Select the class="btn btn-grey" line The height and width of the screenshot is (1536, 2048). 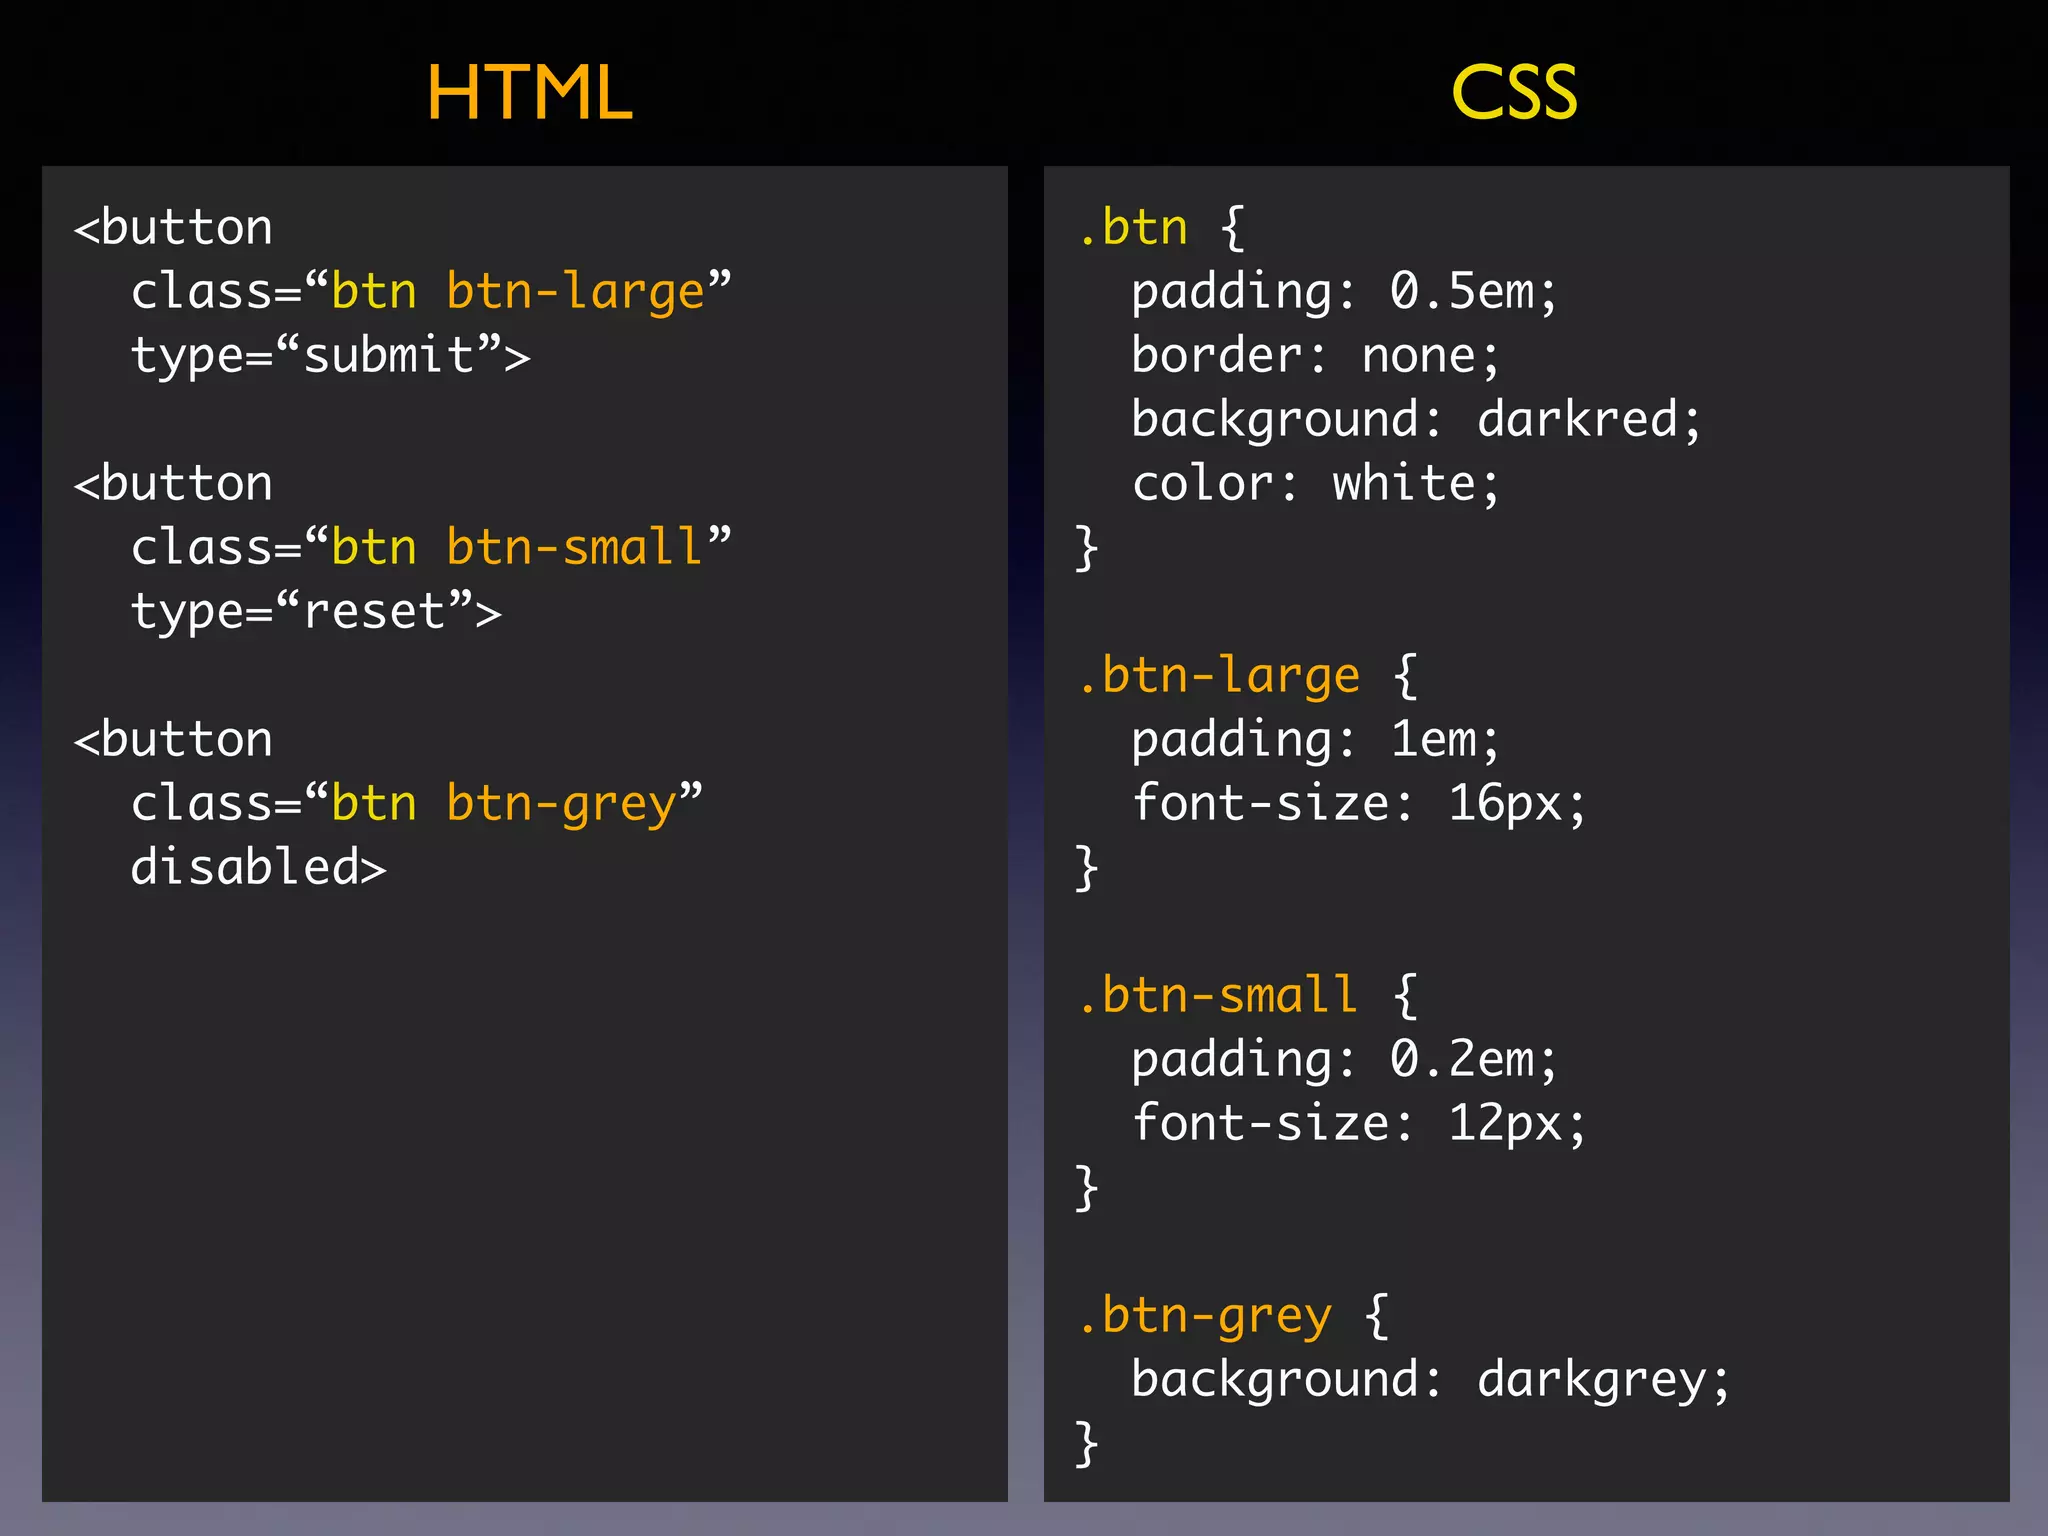(417, 804)
